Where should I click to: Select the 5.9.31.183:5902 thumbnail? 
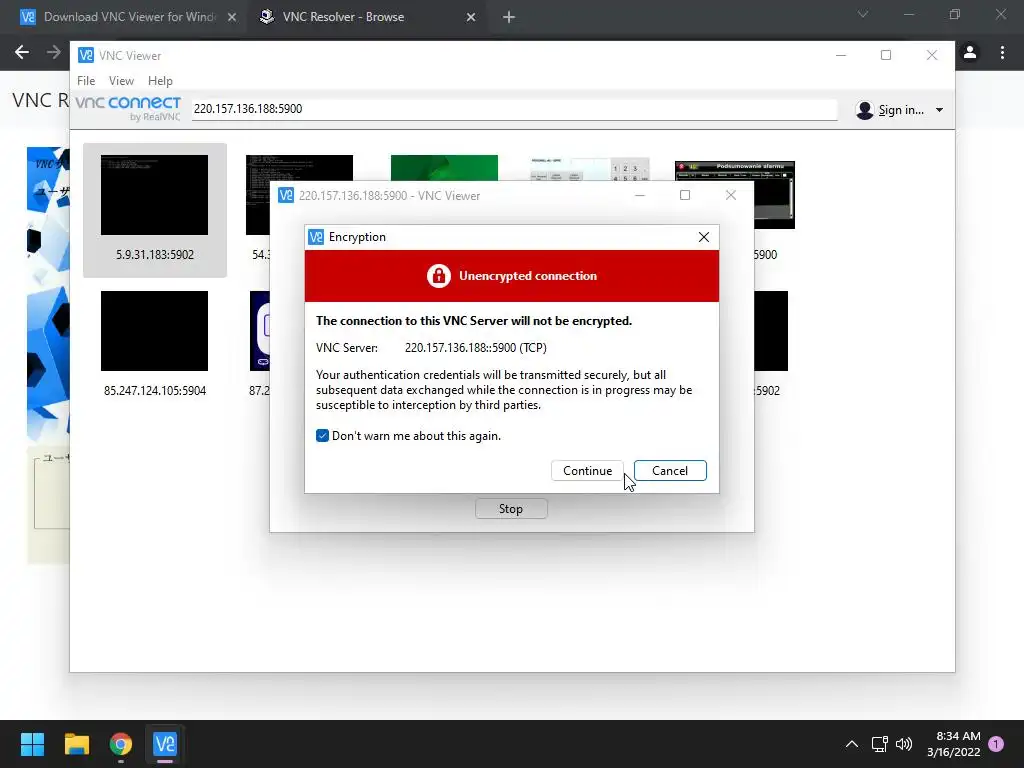click(x=155, y=210)
